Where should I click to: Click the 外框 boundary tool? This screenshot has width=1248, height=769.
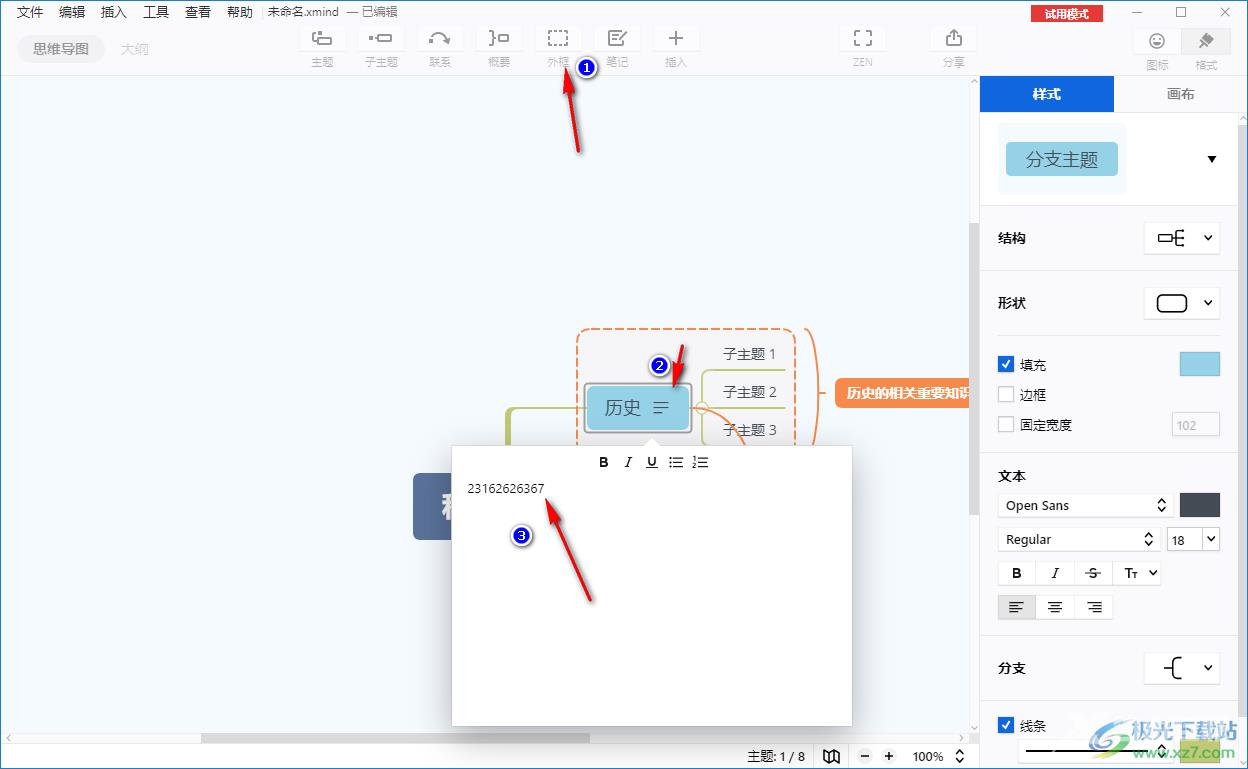click(558, 39)
